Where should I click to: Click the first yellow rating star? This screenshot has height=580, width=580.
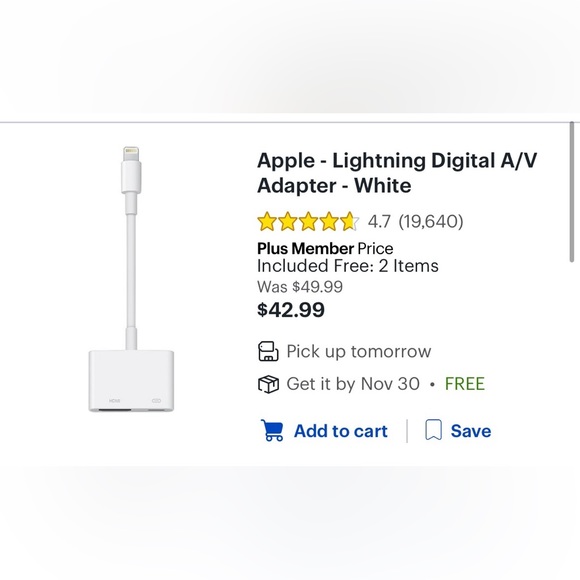(267, 222)
